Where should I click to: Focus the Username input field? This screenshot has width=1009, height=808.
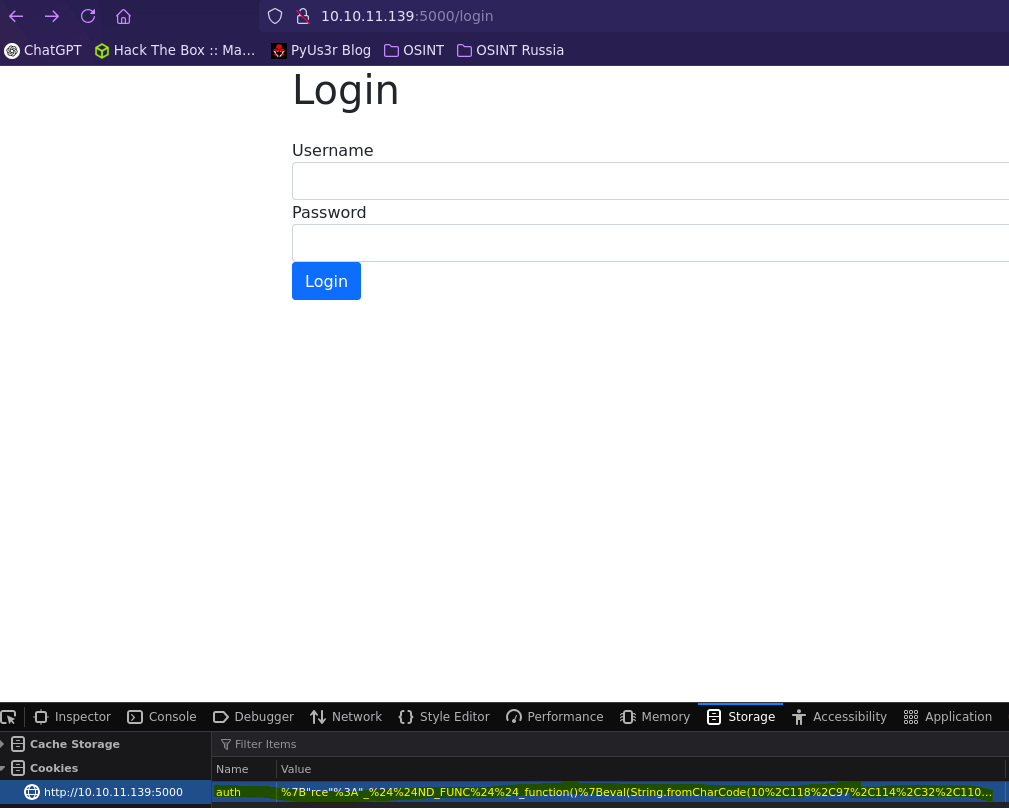pyautogui.click(x=651, y=181)
